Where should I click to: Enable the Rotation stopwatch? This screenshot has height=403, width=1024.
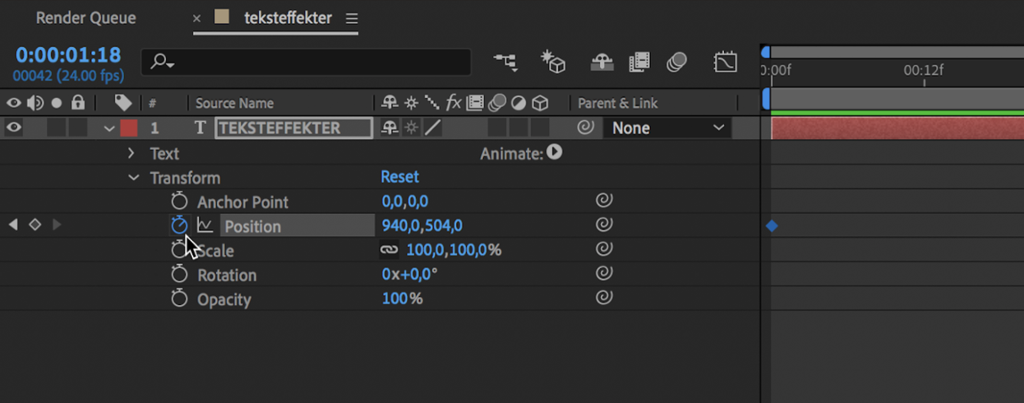179,274
